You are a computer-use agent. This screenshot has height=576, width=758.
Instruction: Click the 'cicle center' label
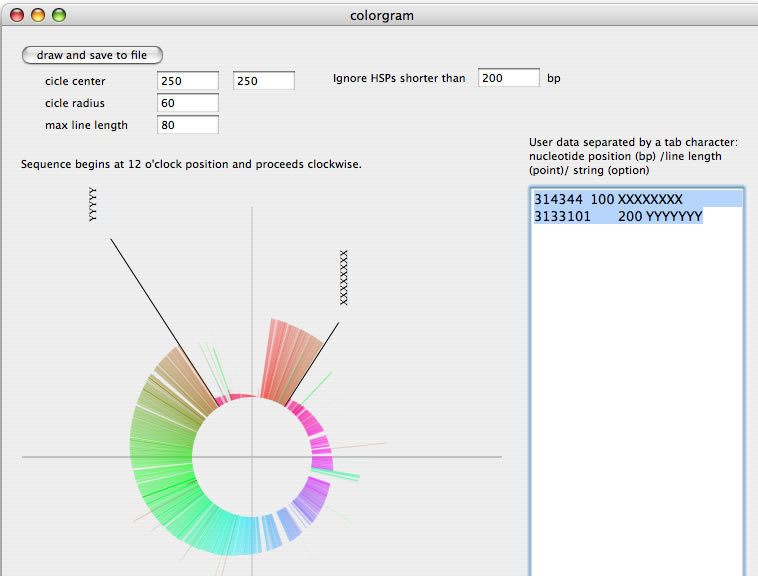click(x=75, y=81)
